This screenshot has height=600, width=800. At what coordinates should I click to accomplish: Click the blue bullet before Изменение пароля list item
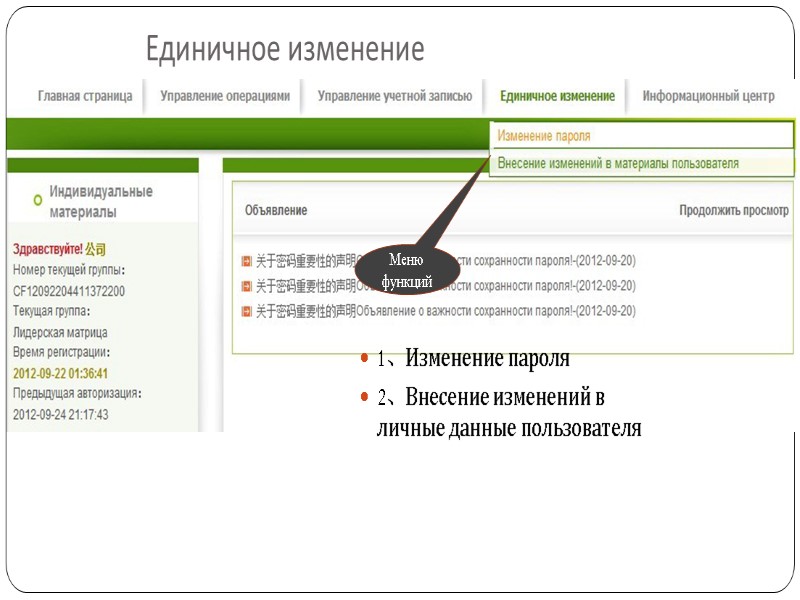point(364,358)
